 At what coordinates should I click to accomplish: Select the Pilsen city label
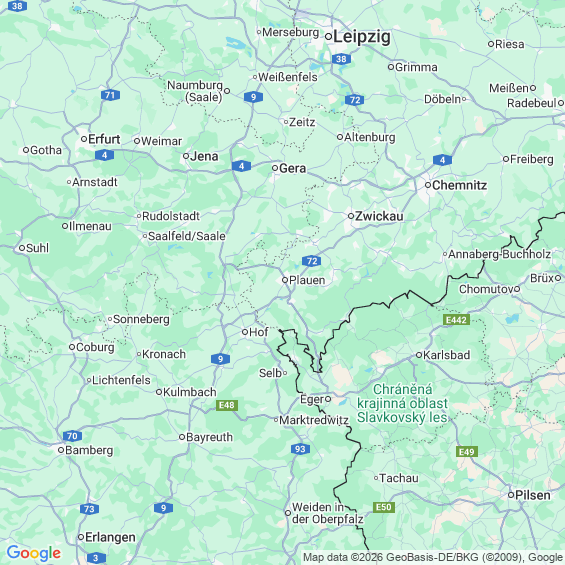533,495
